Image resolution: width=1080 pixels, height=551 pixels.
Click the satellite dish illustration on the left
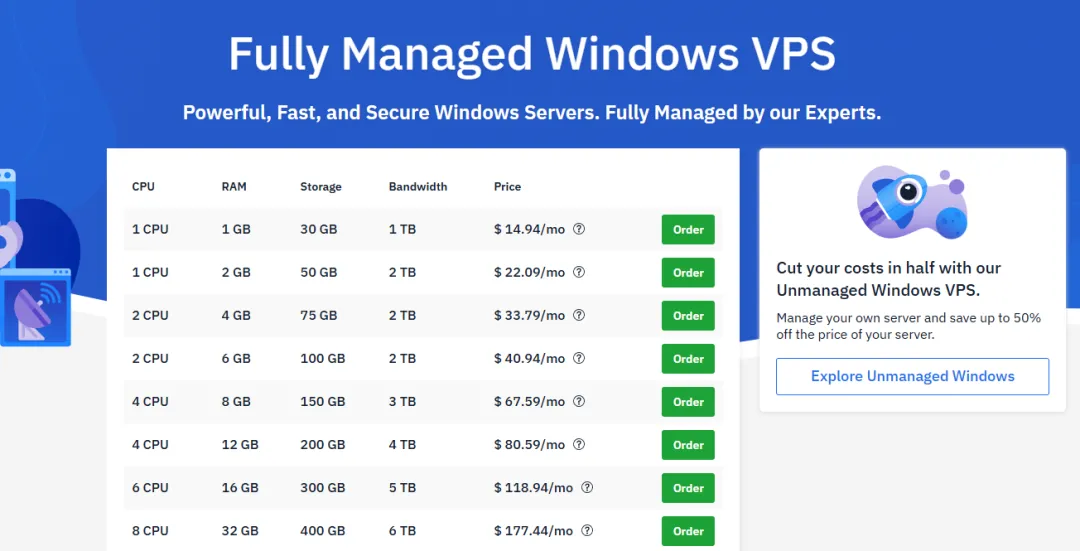[35, 308]
